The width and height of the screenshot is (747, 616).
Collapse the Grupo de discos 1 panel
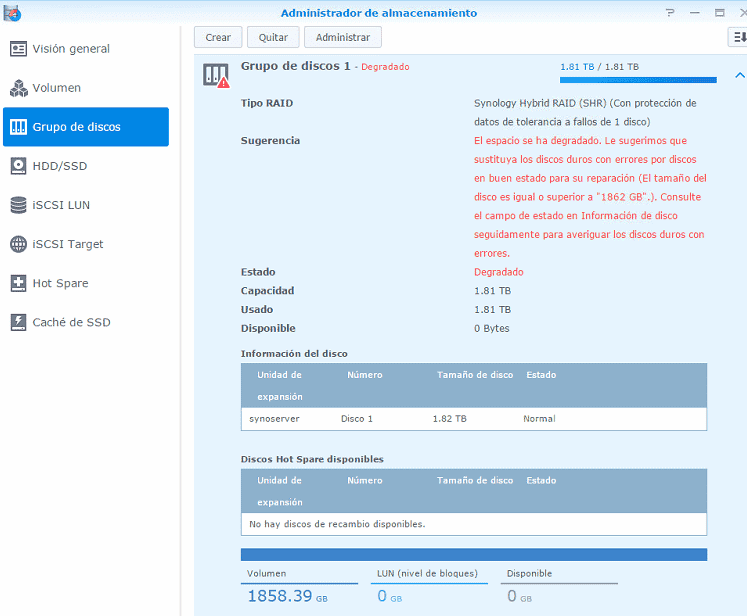[x=739, y=75]
